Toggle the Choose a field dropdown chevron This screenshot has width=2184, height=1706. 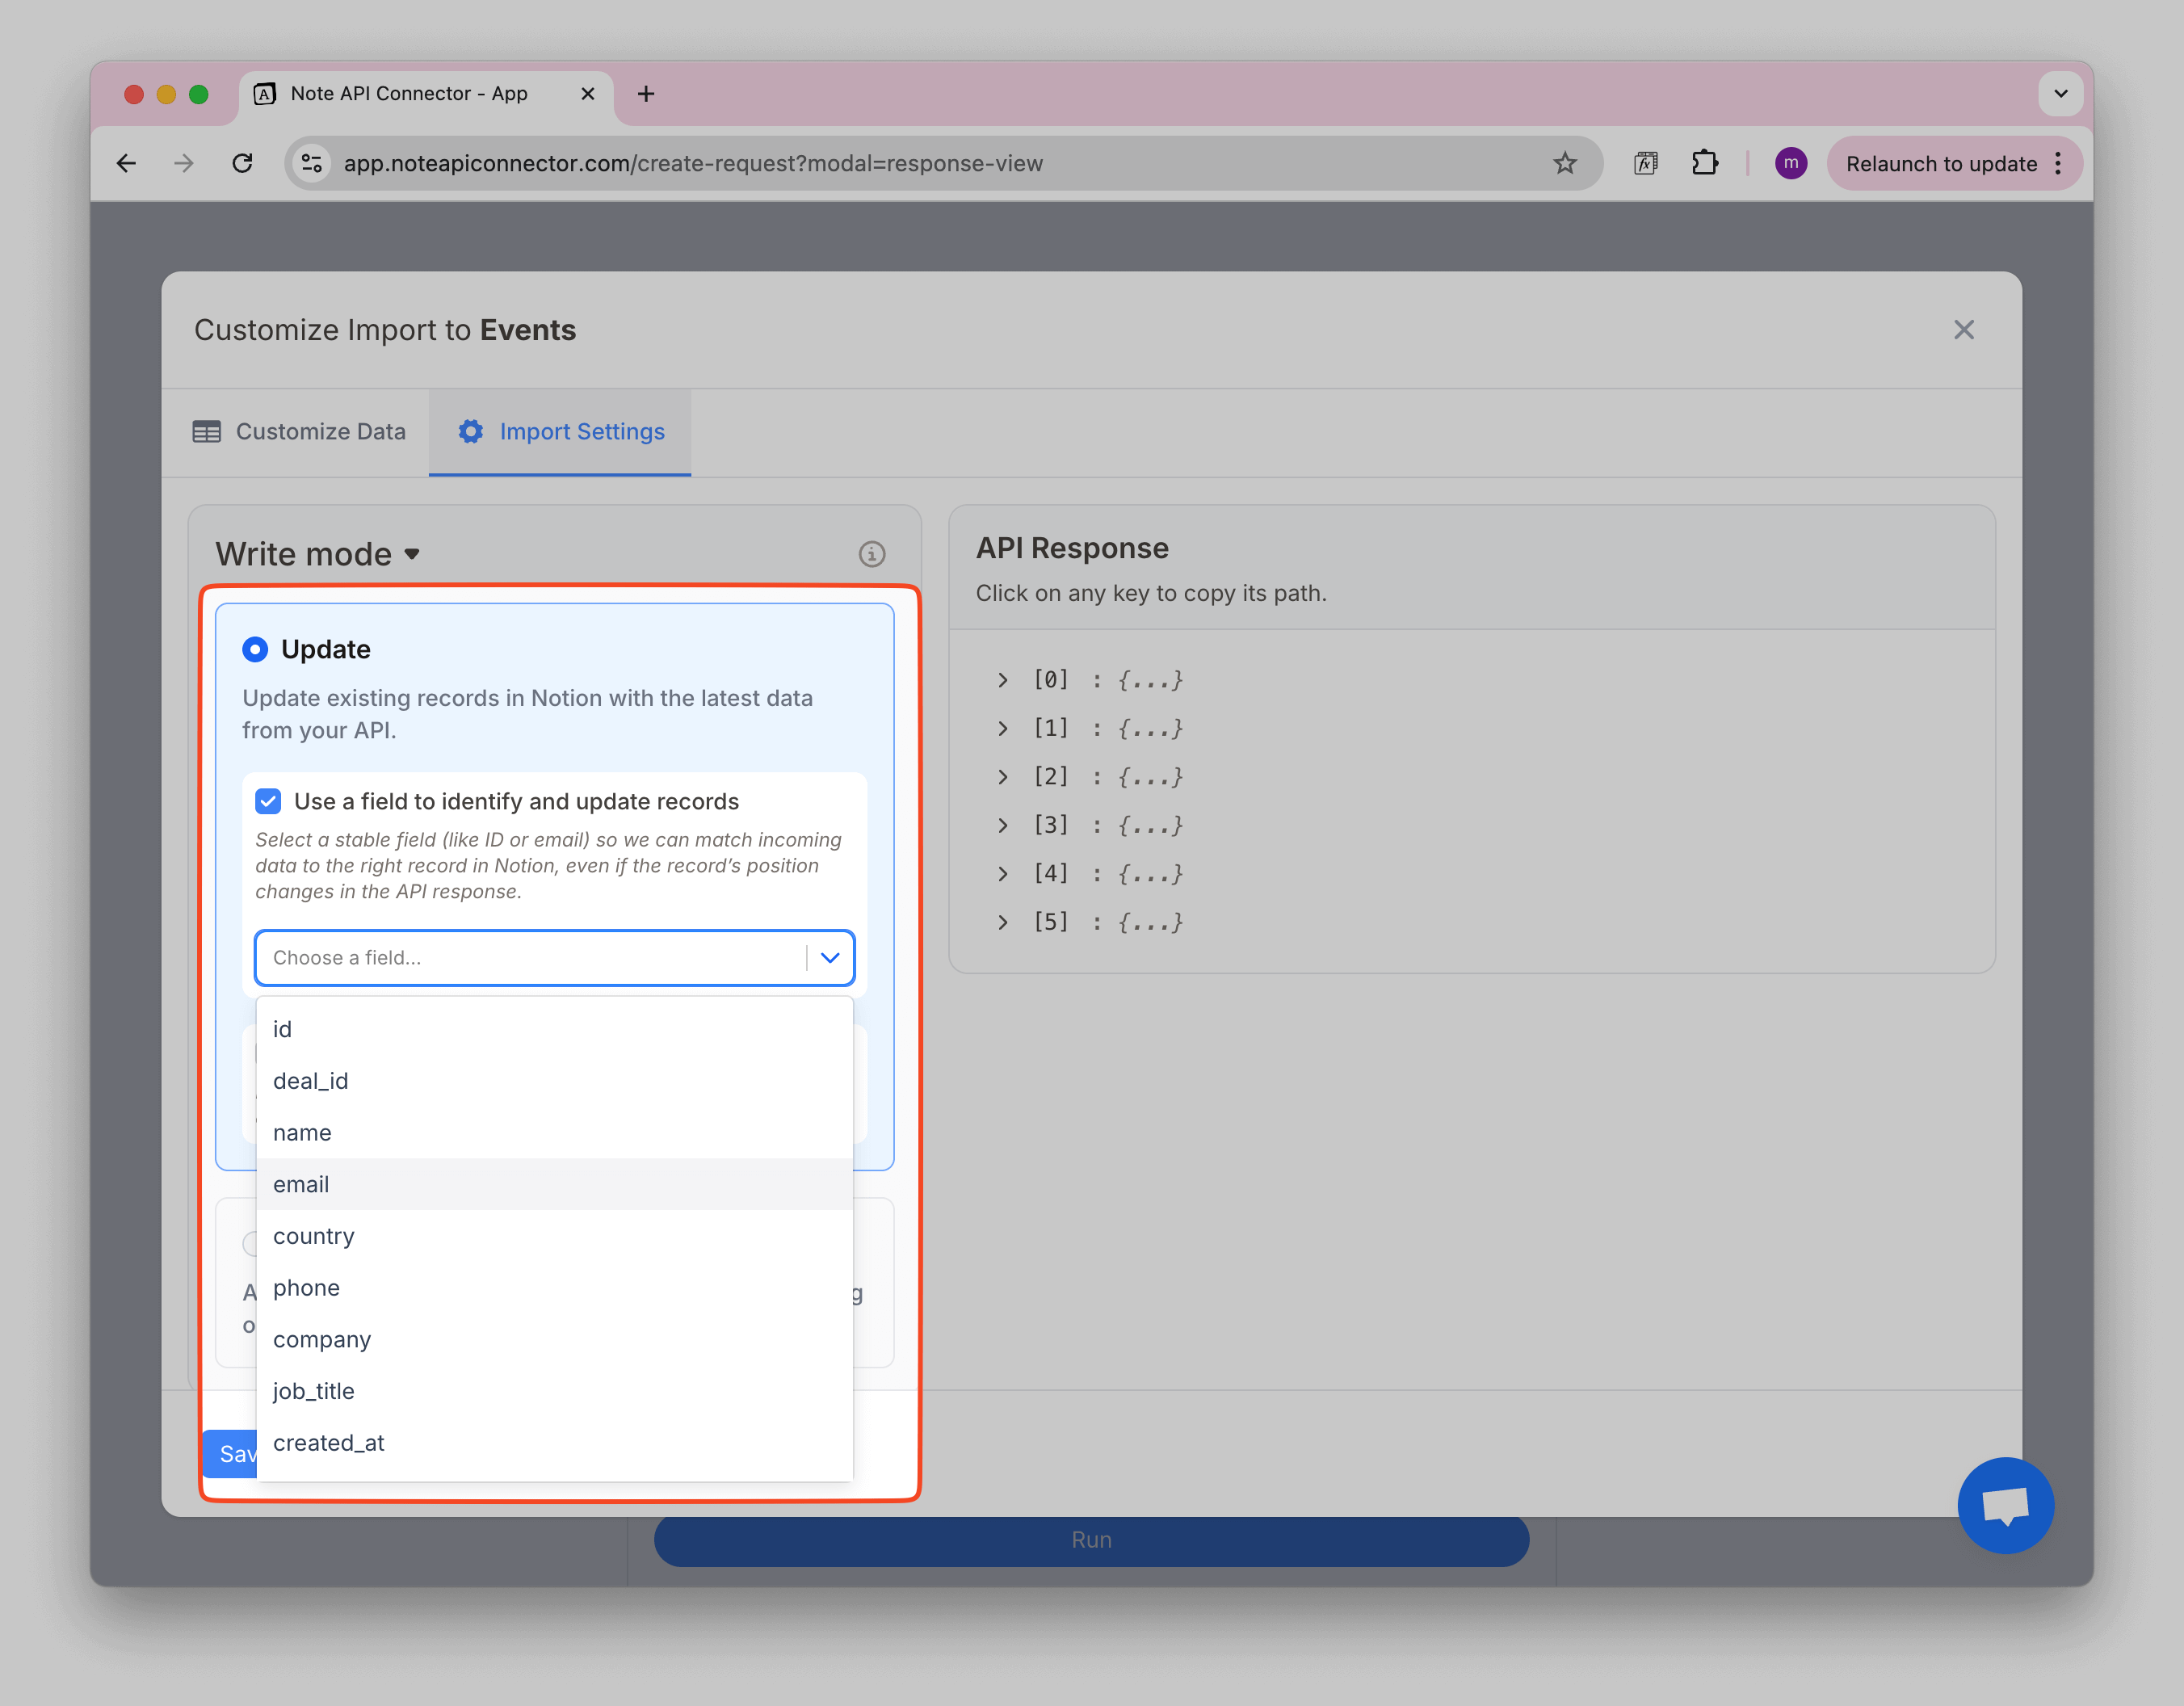pos(830,958)
